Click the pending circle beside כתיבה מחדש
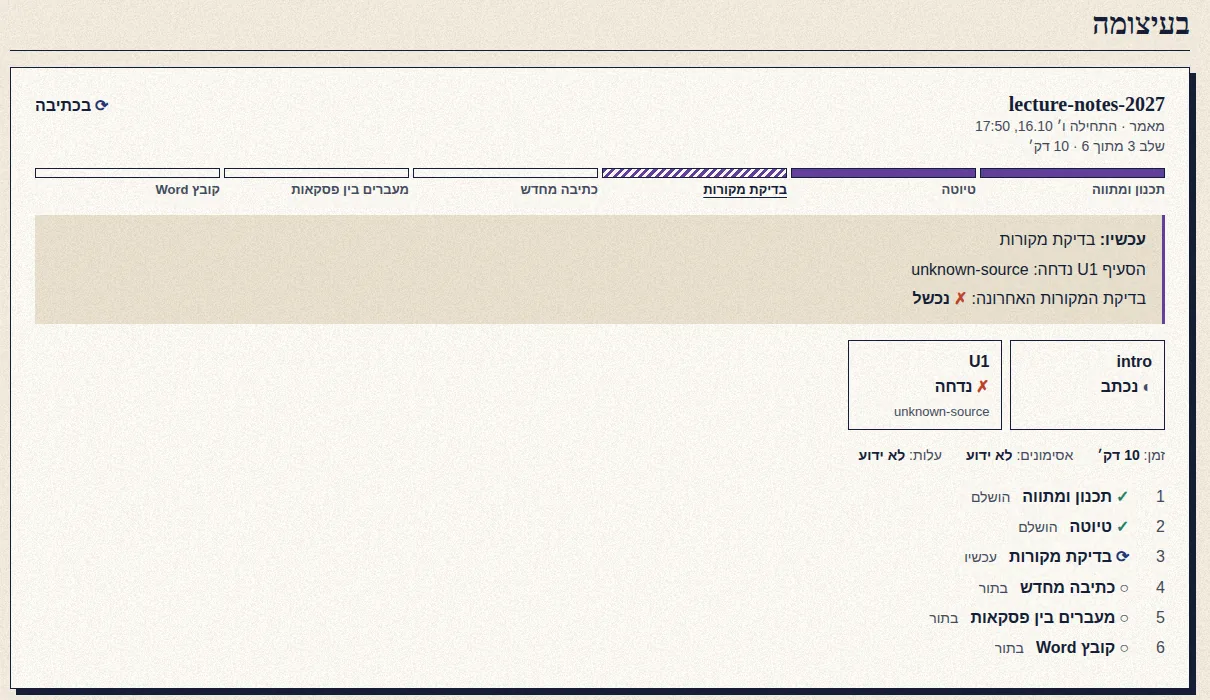The image size is (1210, 700). [1124, 588]
